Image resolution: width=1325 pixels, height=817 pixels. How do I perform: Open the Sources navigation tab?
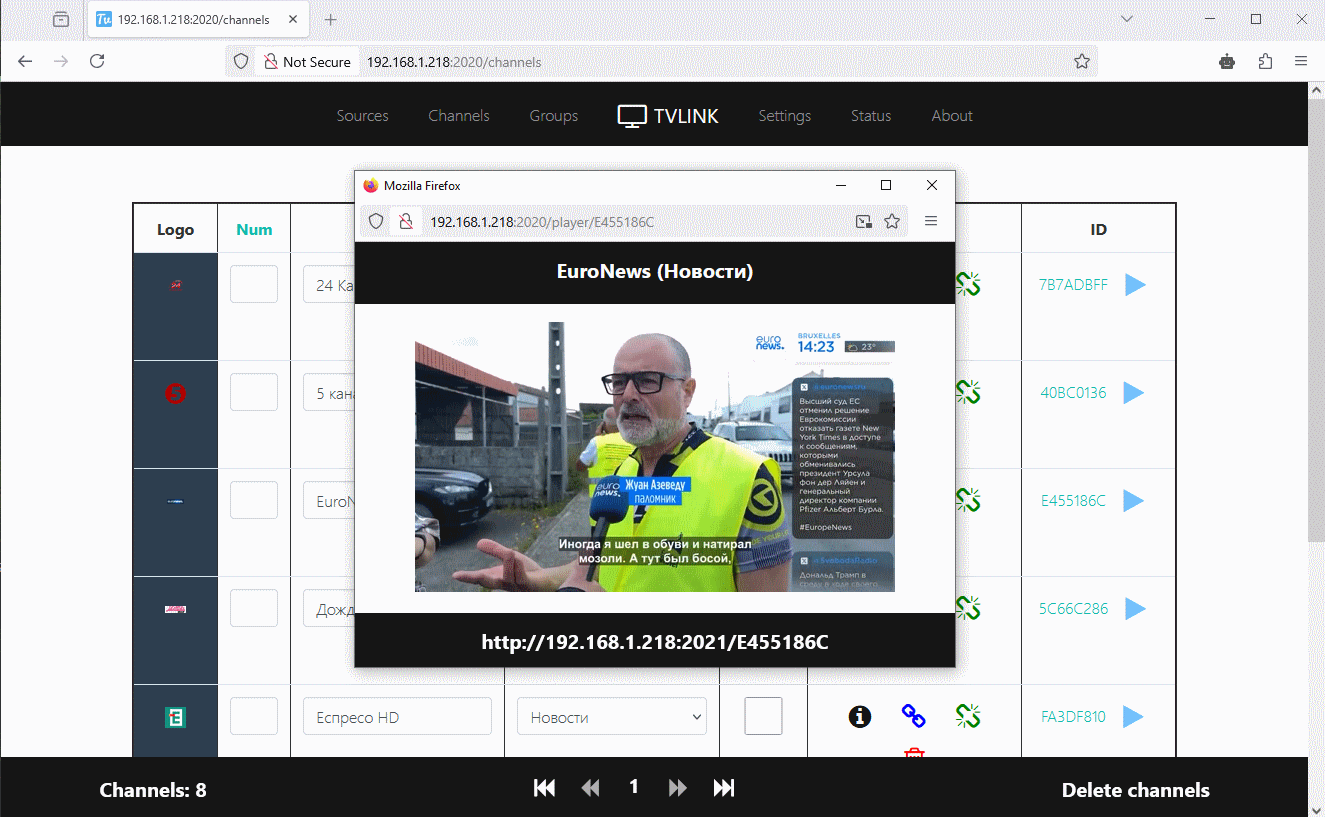pyautogui.click(x=362, y=116)
